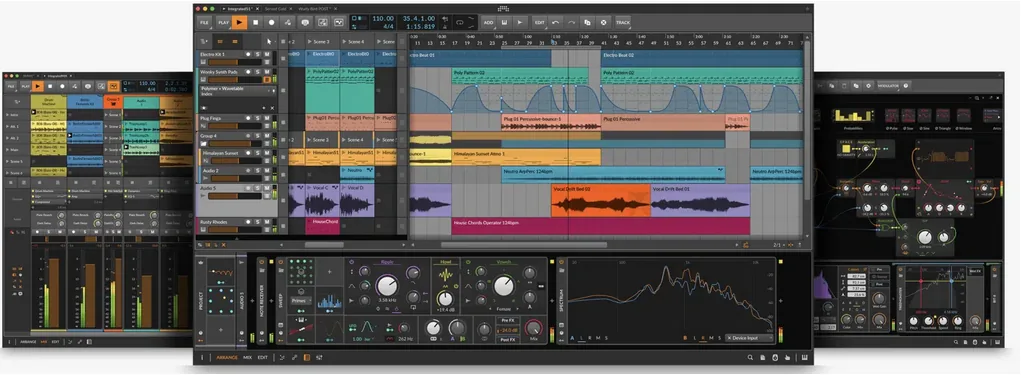Click the Ripple 3.58 kHz frequency knob

click(x=386, y=285)
